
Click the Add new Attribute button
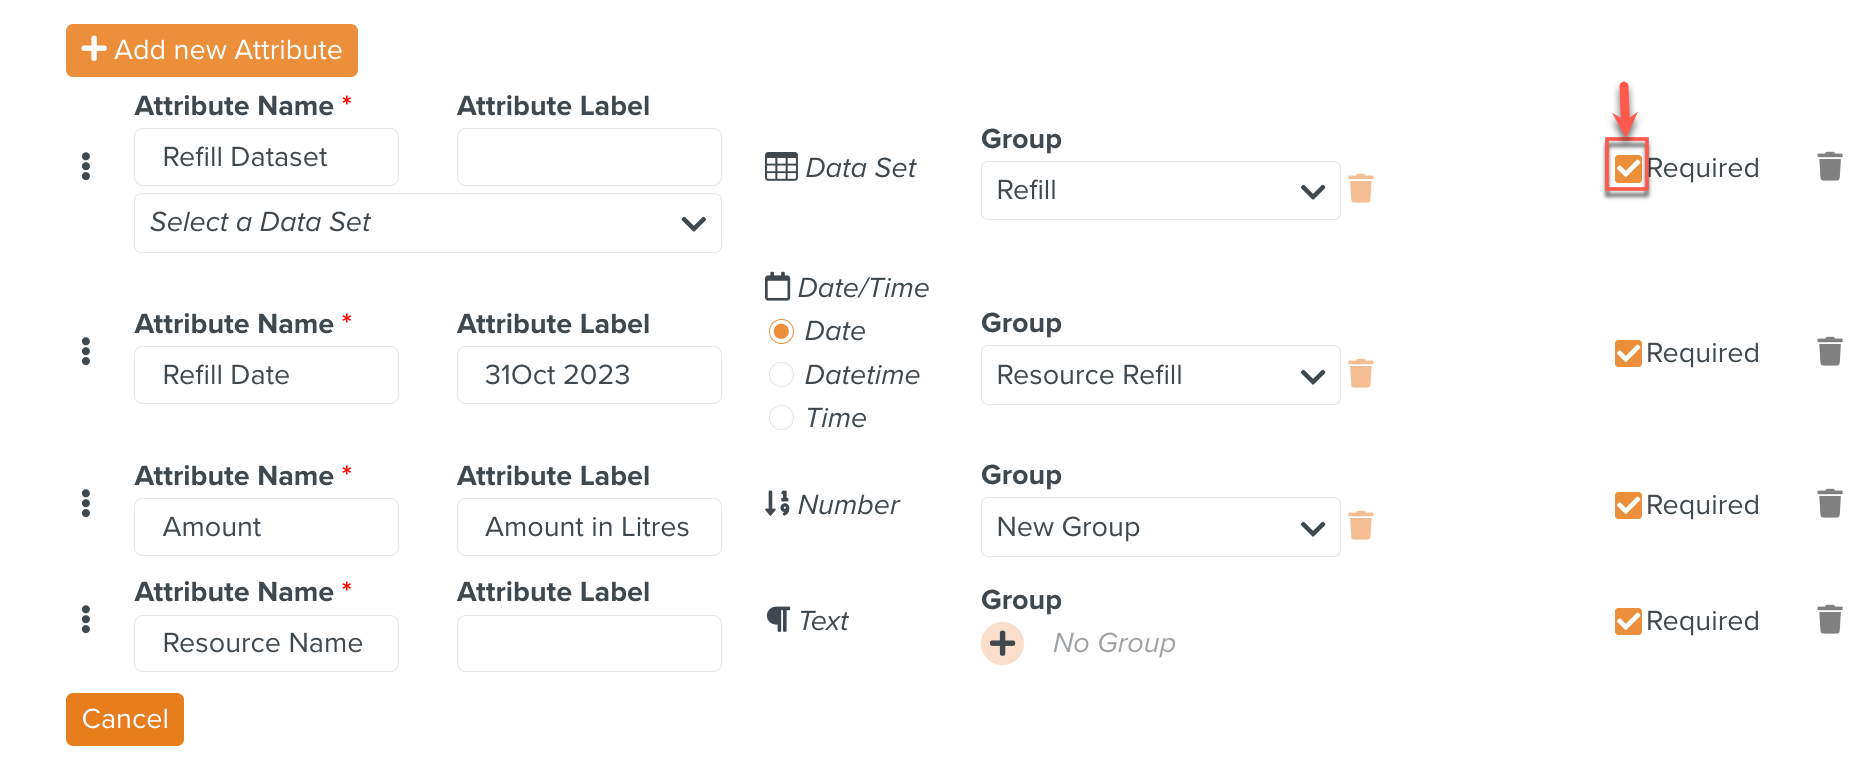click(x=212, y=50)
